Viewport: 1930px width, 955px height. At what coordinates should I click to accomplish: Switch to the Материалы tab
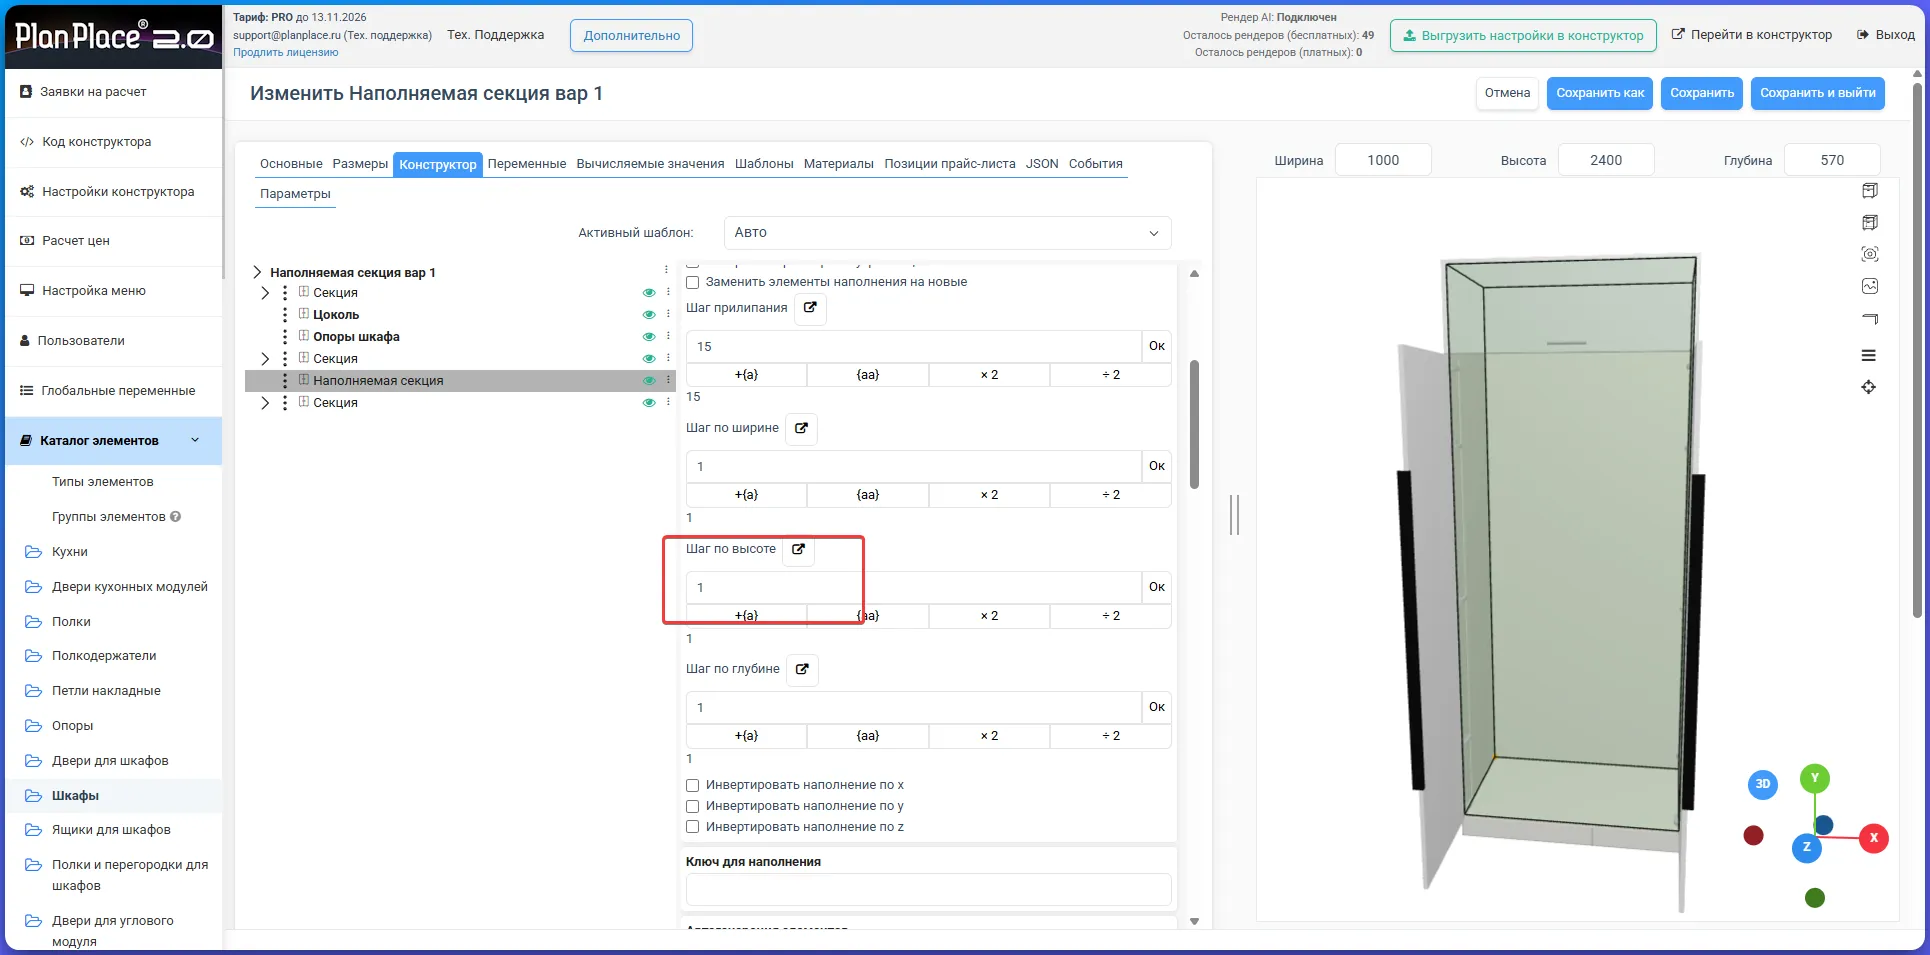point(839,164)
